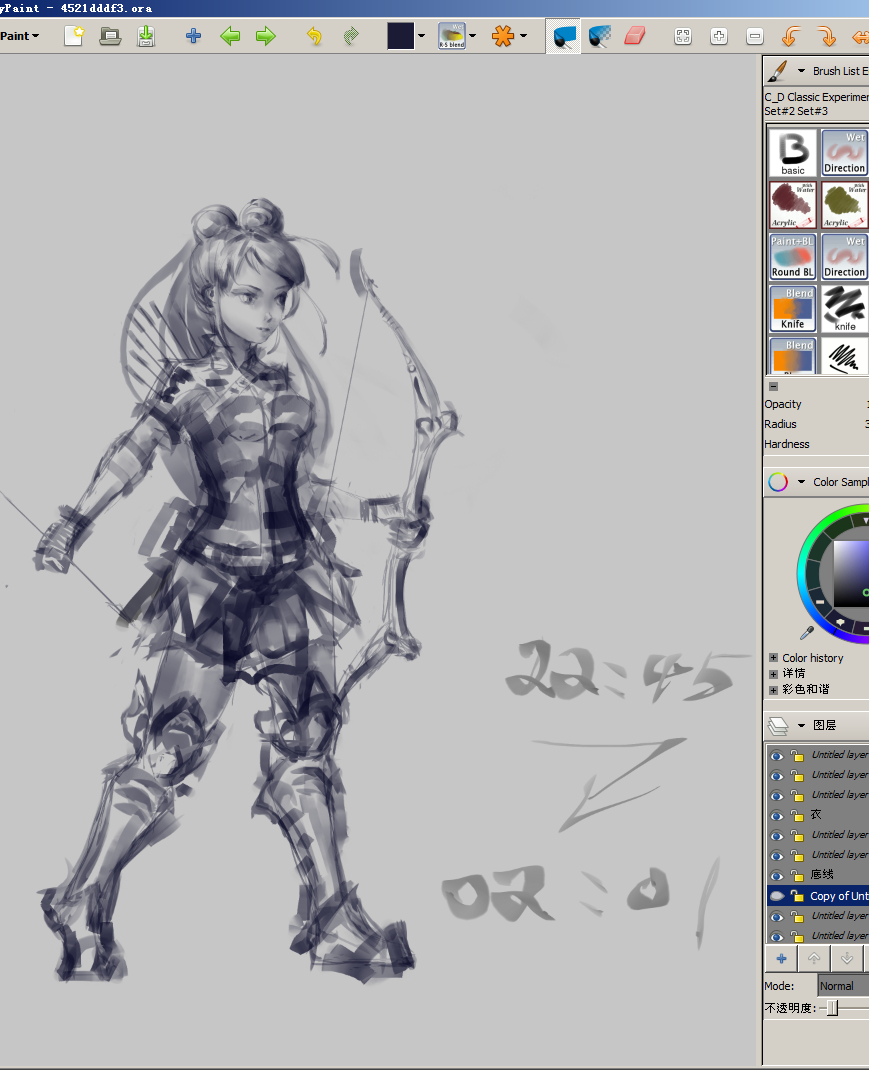Select the black knife brush
869x1073 pixels.
coord(845,309)
